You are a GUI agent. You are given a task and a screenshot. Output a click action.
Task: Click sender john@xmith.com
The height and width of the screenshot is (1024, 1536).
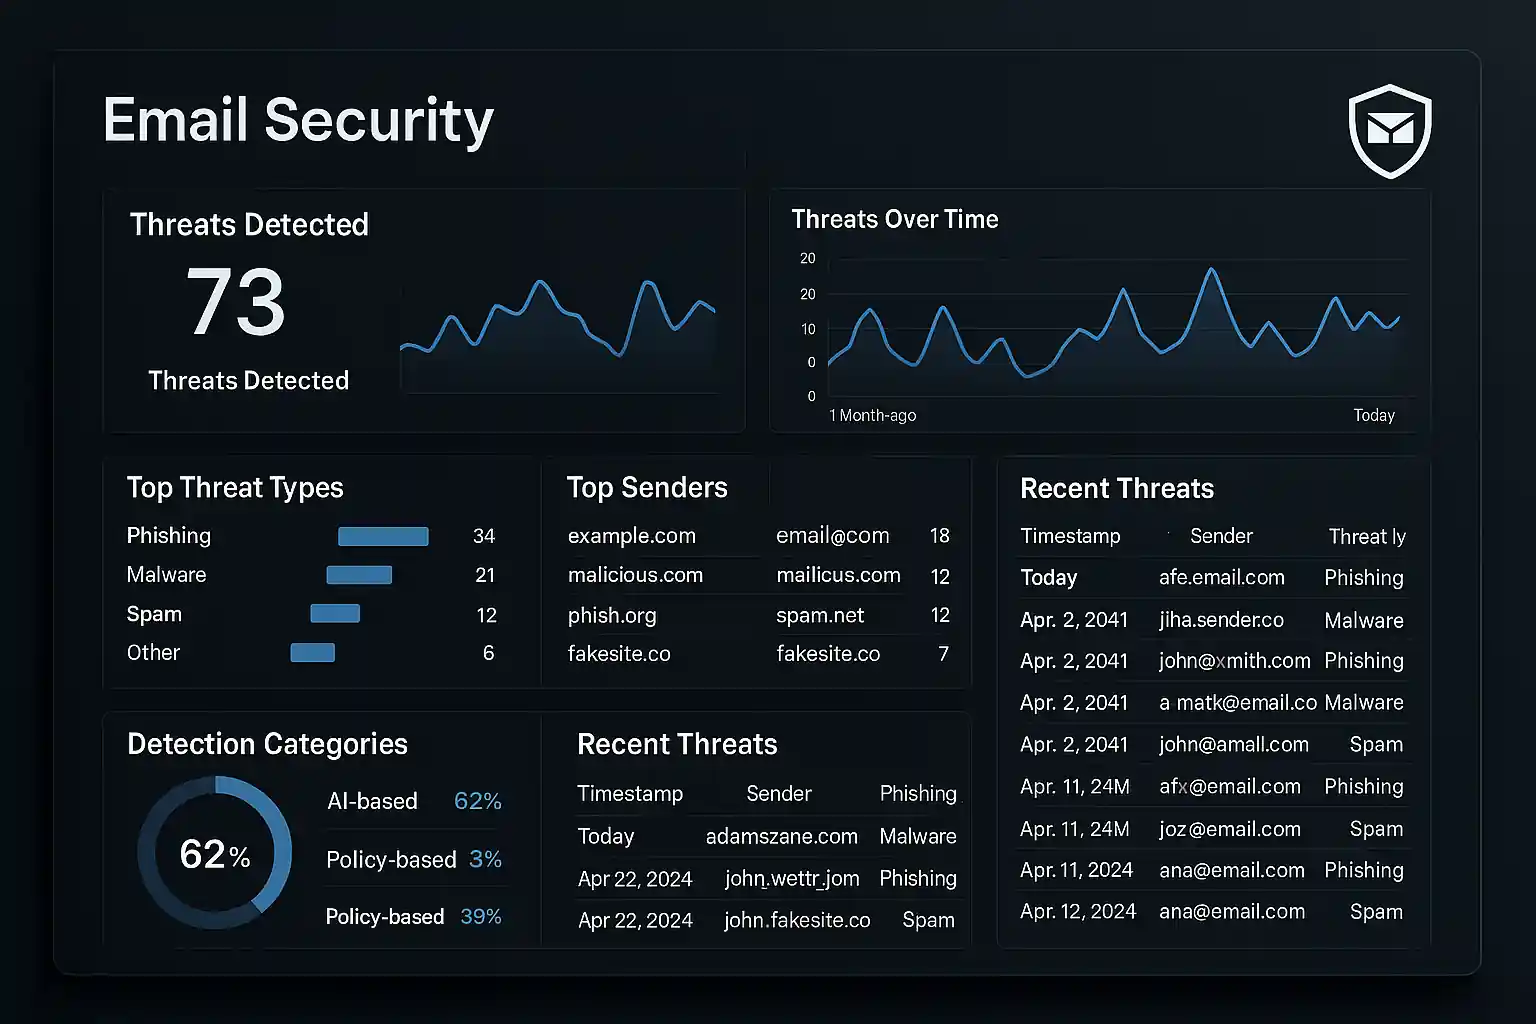(x=1234, y=661)
